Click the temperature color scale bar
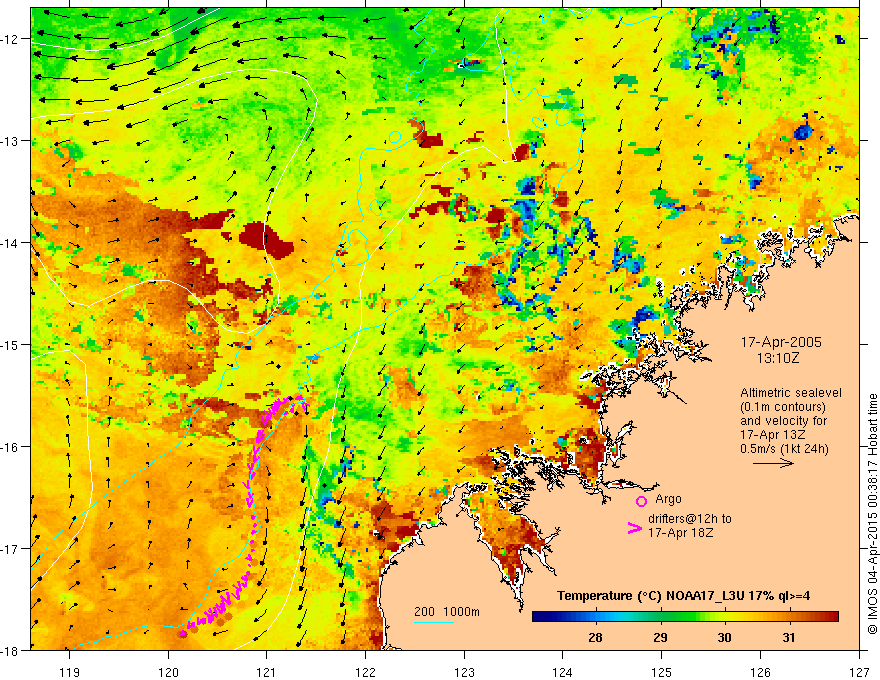This screenshot has height=680, width=880. click(685, 617)
